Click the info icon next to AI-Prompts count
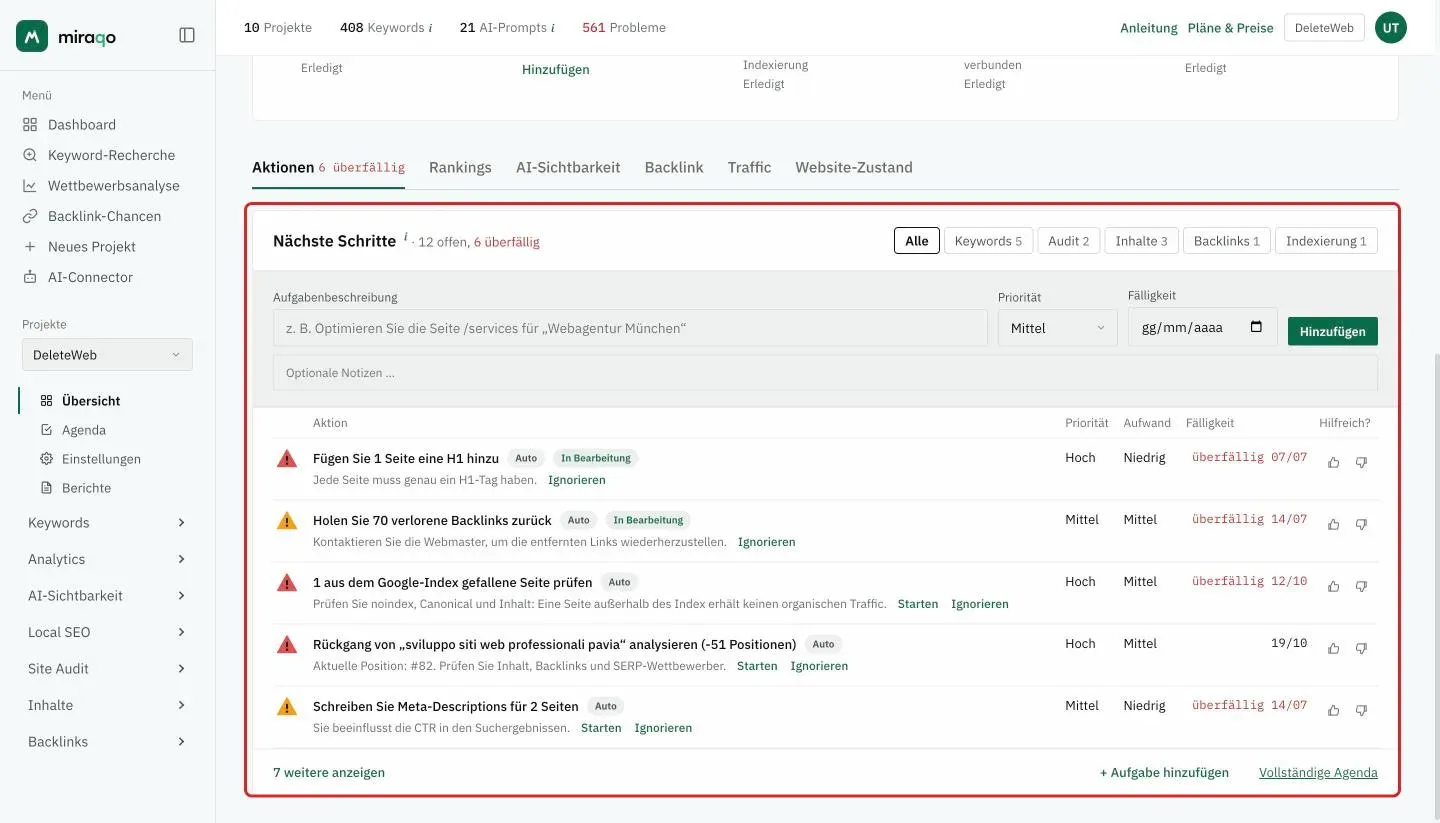The height and width of the screenshot is (823, 1440). (x=553, y=28)
